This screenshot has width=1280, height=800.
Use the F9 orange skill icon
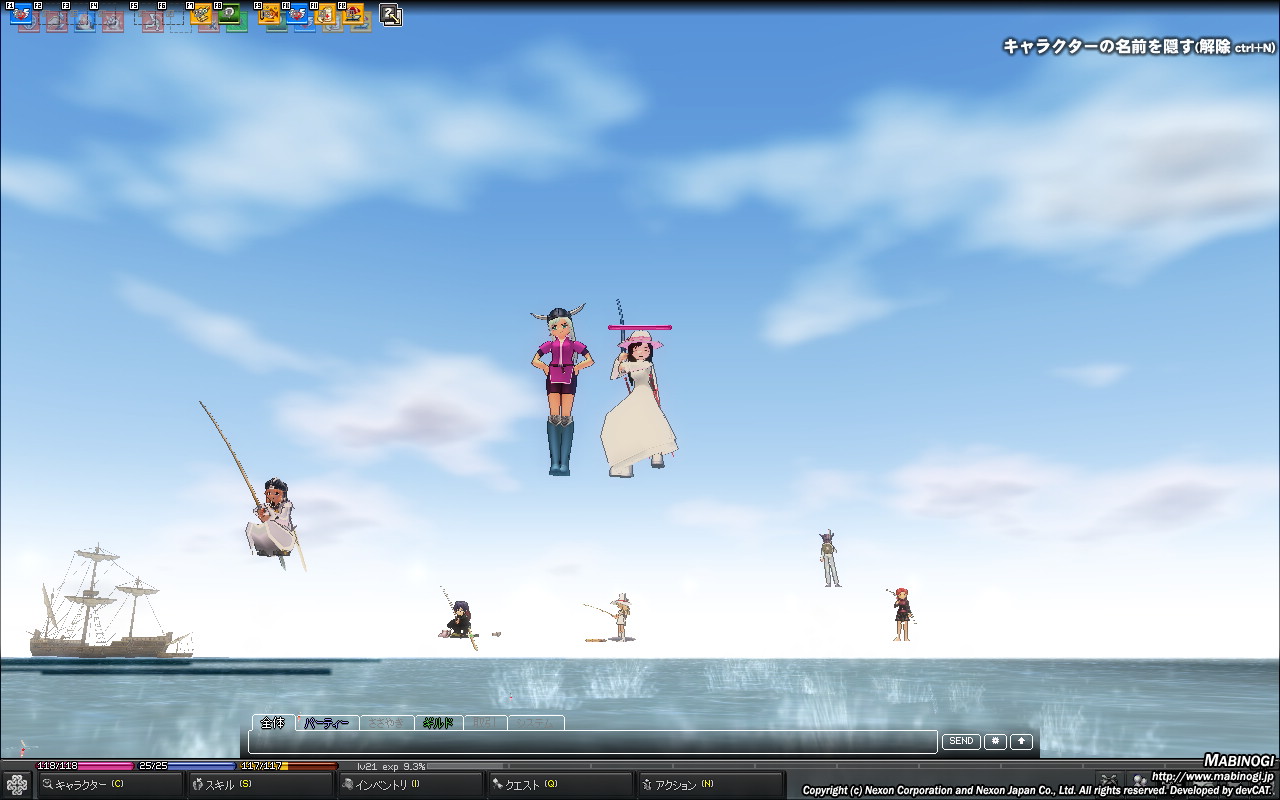[269, 15]
